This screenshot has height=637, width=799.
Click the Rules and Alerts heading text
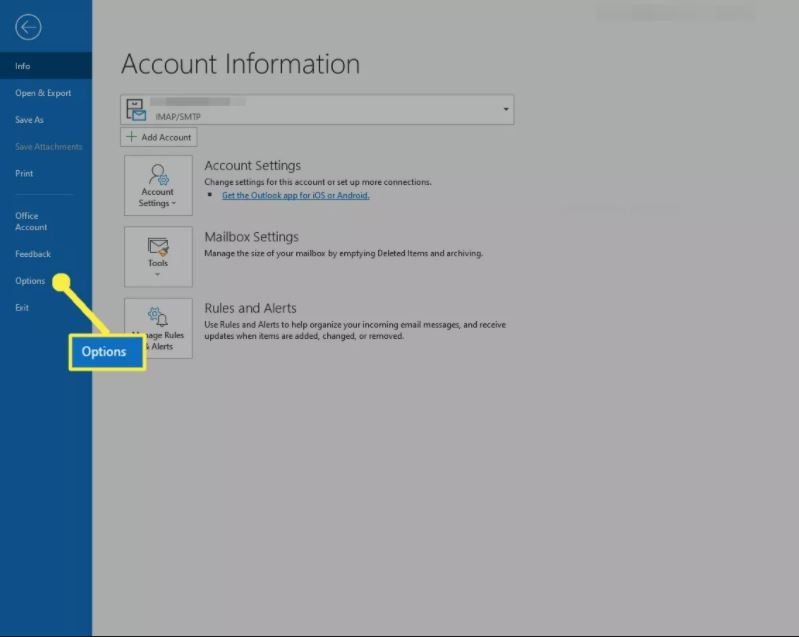tap(250, 308)
